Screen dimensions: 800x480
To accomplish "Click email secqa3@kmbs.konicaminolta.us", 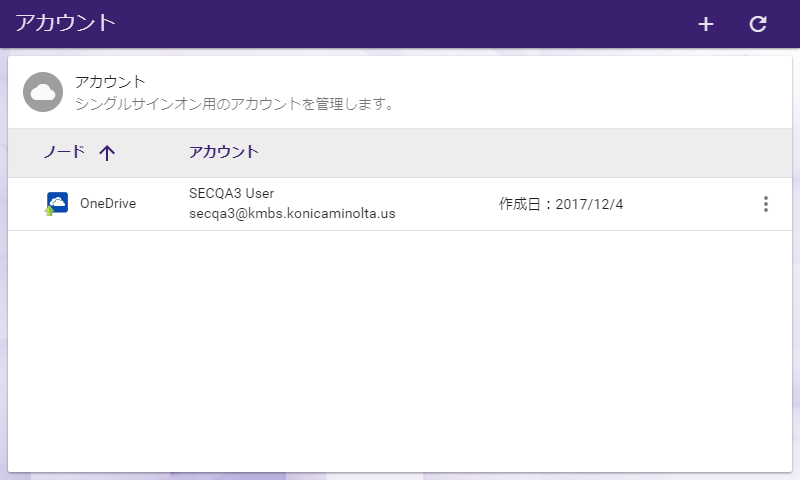I will [292, 213].
